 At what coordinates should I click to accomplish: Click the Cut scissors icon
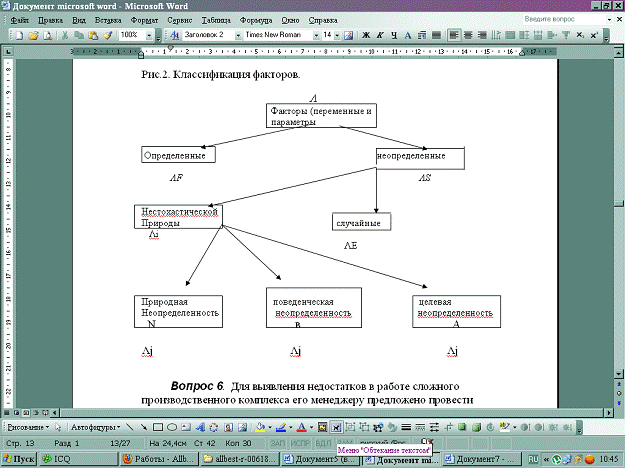click(x=66, y=35)
